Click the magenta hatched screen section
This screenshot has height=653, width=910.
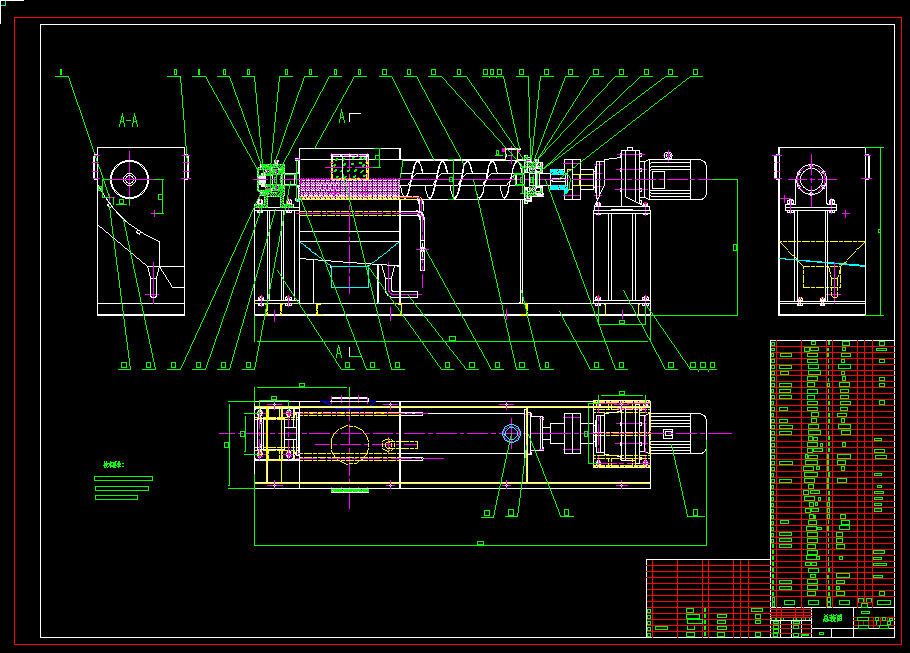[349, 189]
